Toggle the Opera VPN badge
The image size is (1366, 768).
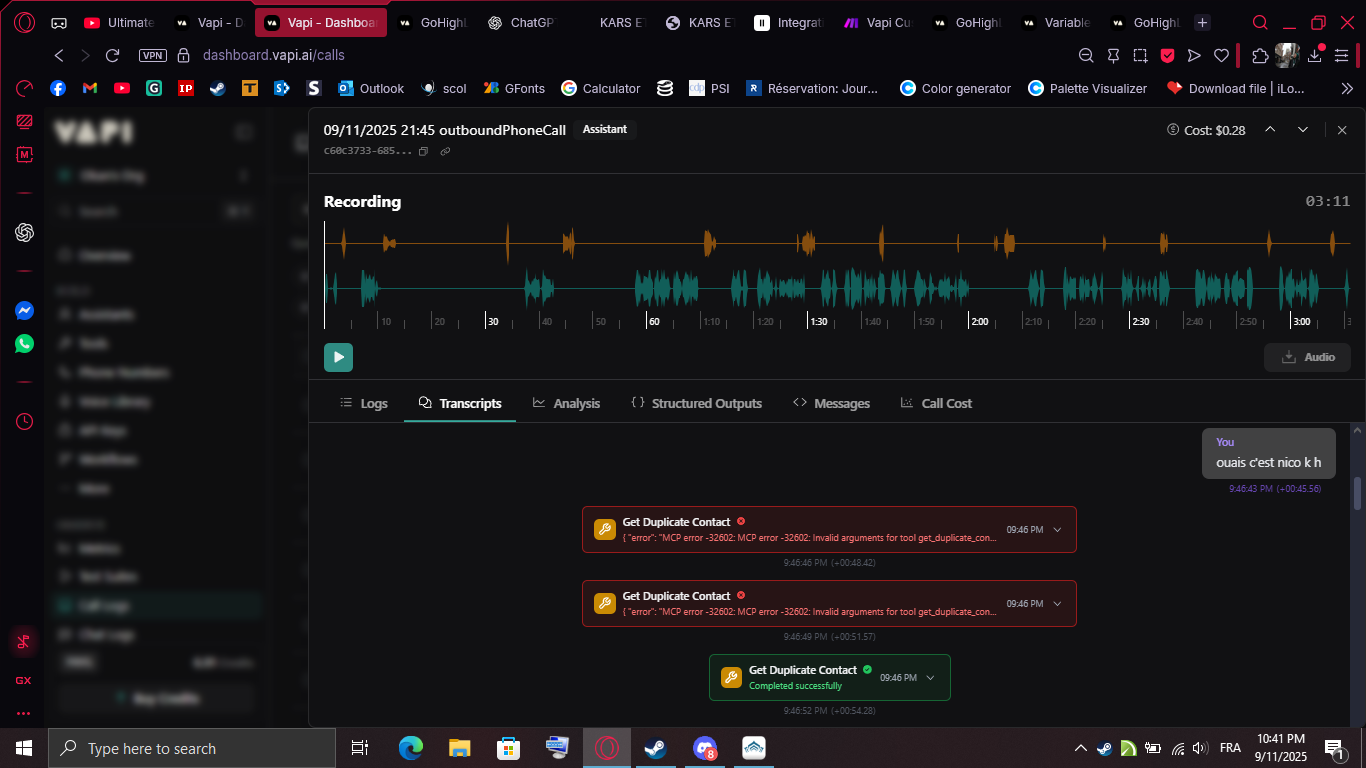point(153,56)
